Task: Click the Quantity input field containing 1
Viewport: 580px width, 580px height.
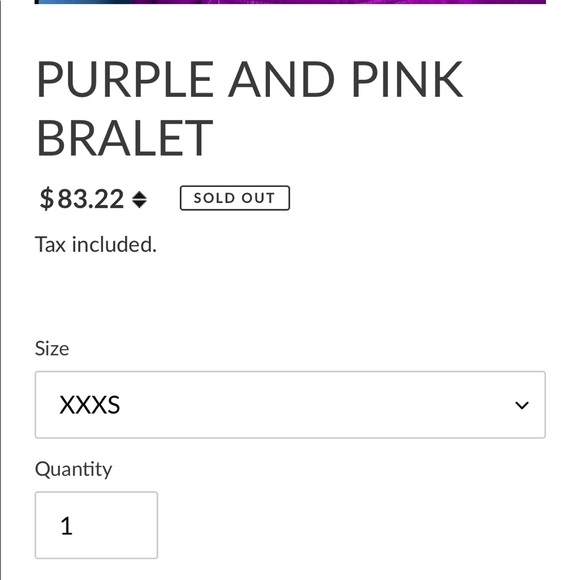Action: click(96, 525)
